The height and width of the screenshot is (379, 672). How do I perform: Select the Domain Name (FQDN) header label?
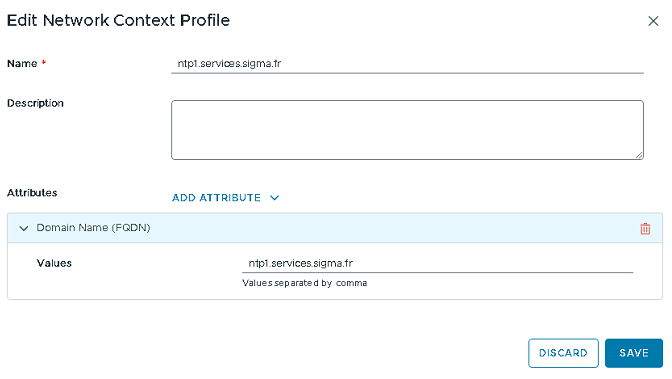(93, 228)
